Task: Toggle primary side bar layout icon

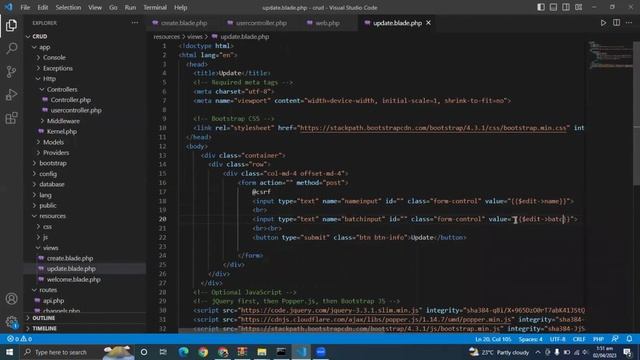Action: click(x=541, y=7)
